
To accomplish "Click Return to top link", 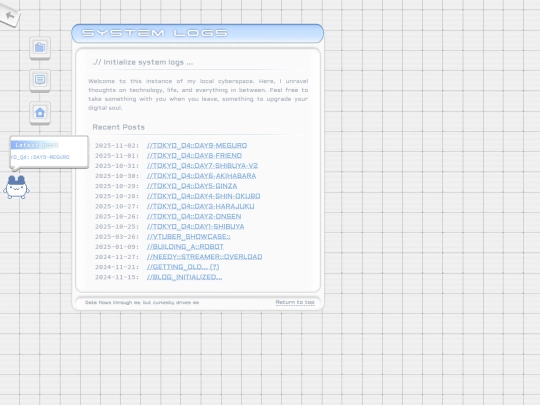I will click(295, 302).
